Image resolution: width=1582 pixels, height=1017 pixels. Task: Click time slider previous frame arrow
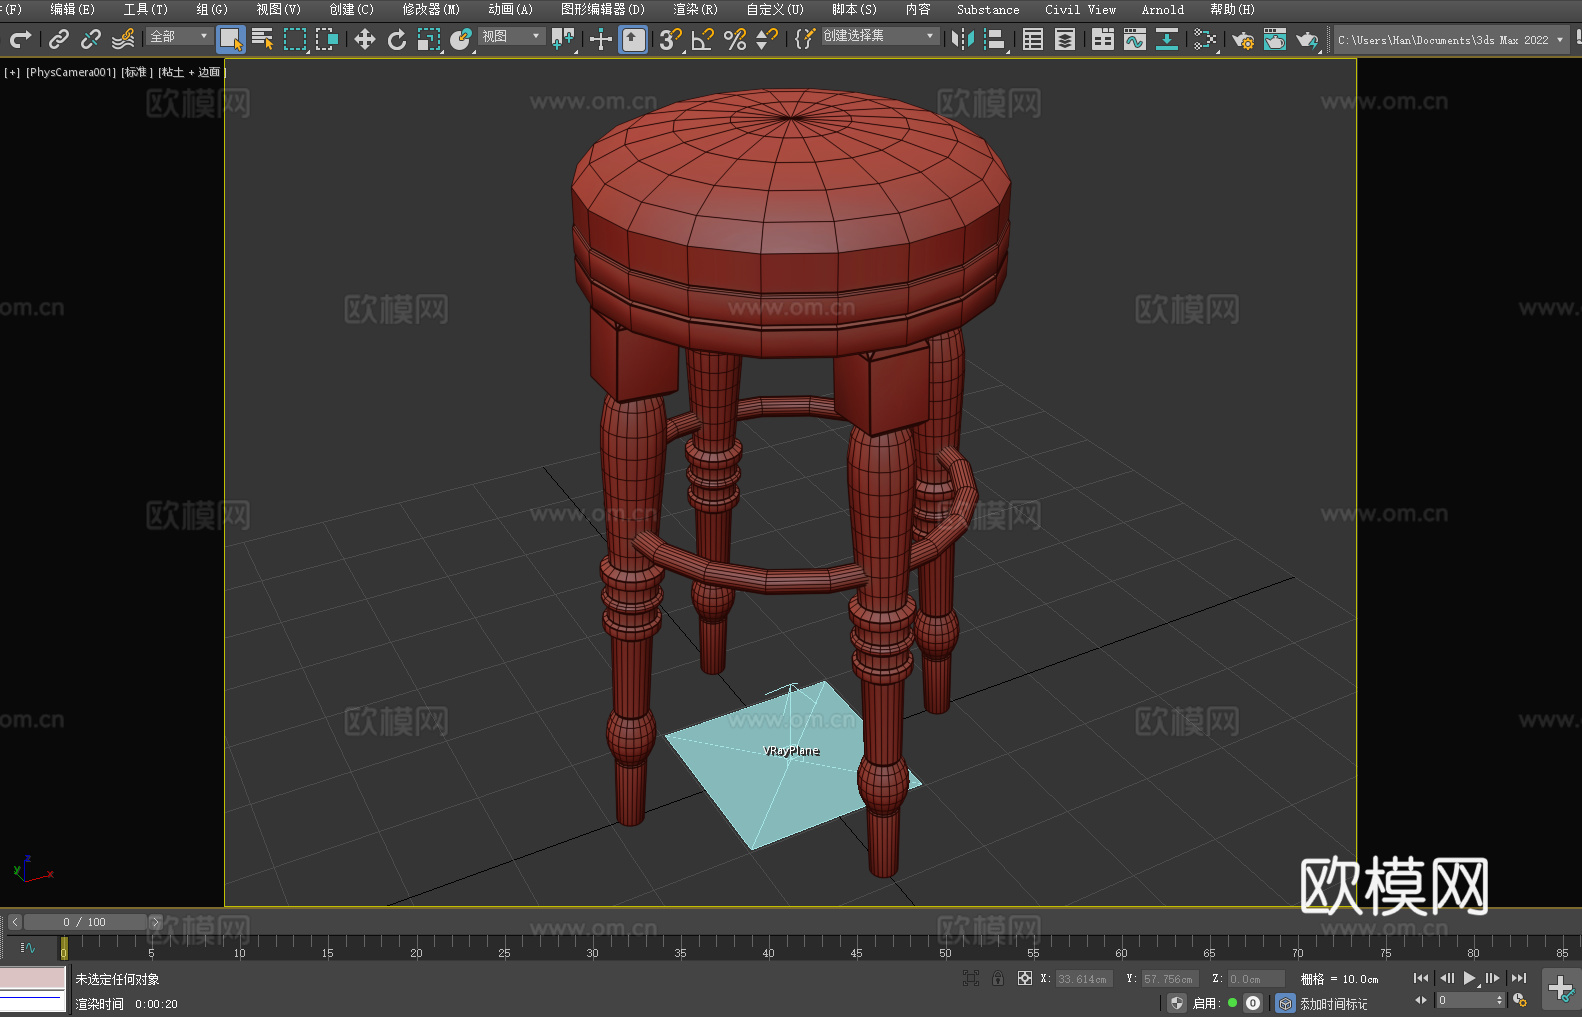(x=15, y=922)
